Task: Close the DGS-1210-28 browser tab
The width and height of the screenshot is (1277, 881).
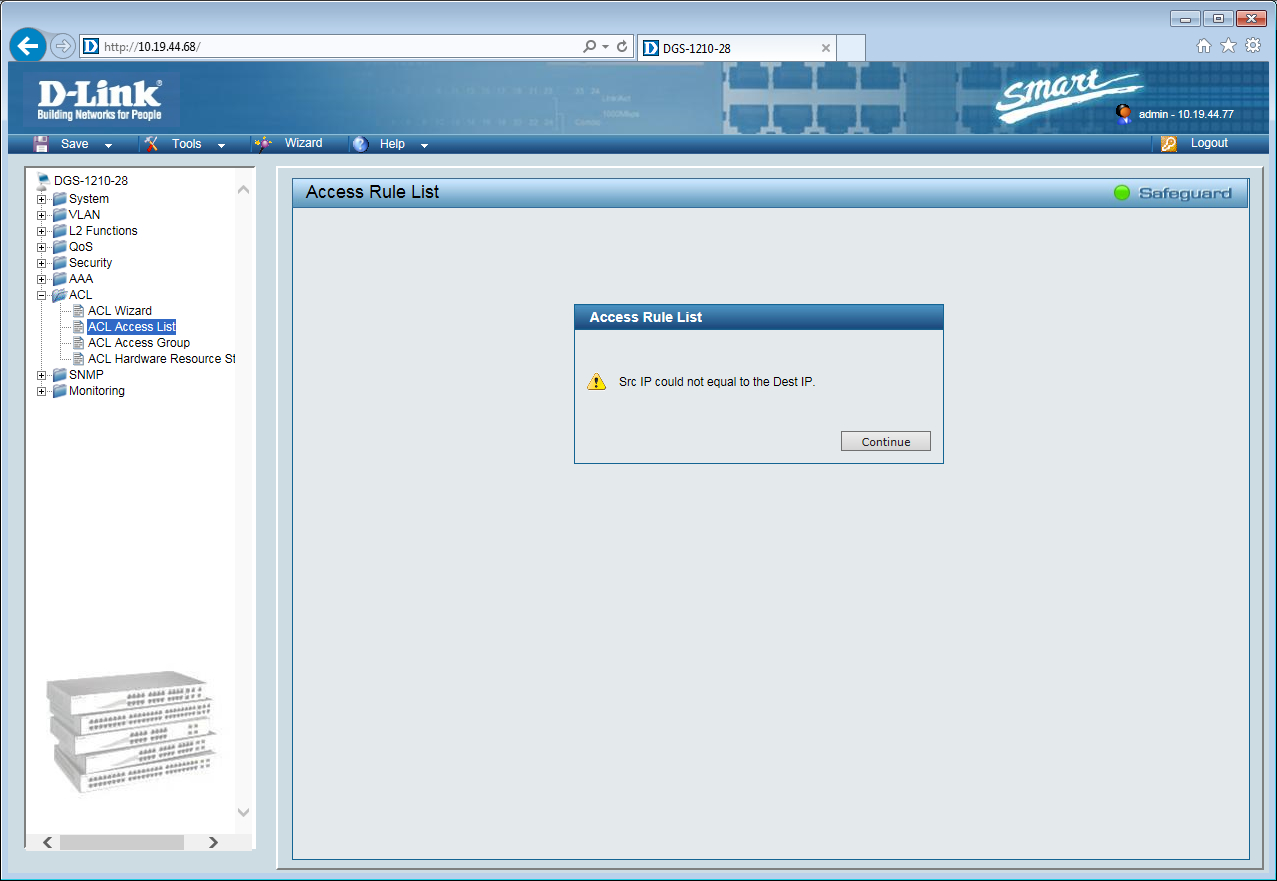Action: [x=826, y=48]
